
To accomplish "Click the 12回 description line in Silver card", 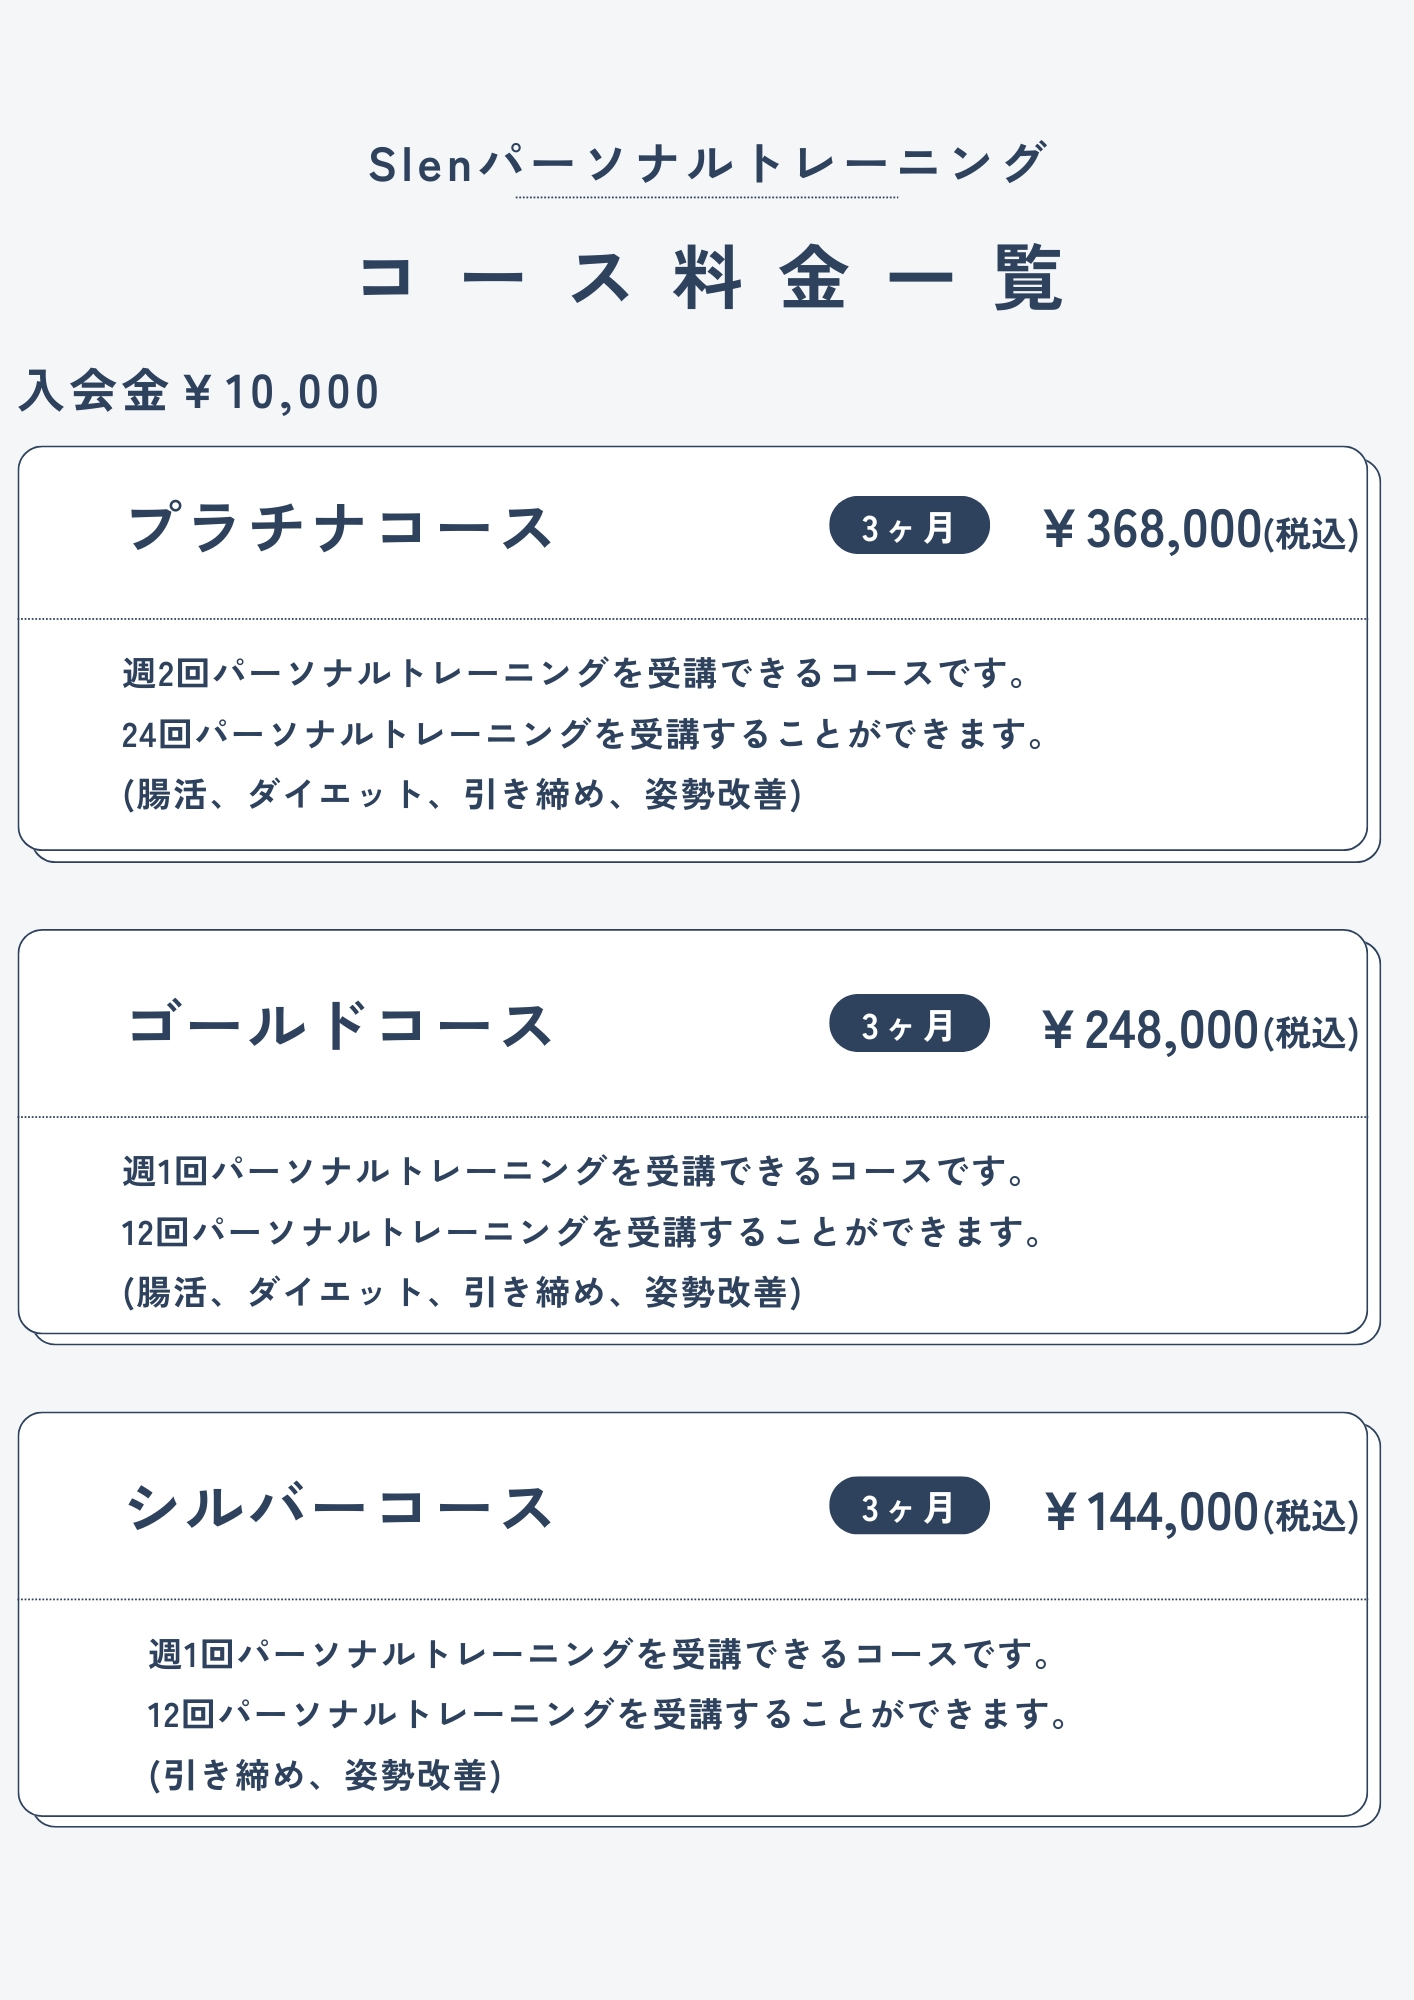I will click(x=608, y=1715).
